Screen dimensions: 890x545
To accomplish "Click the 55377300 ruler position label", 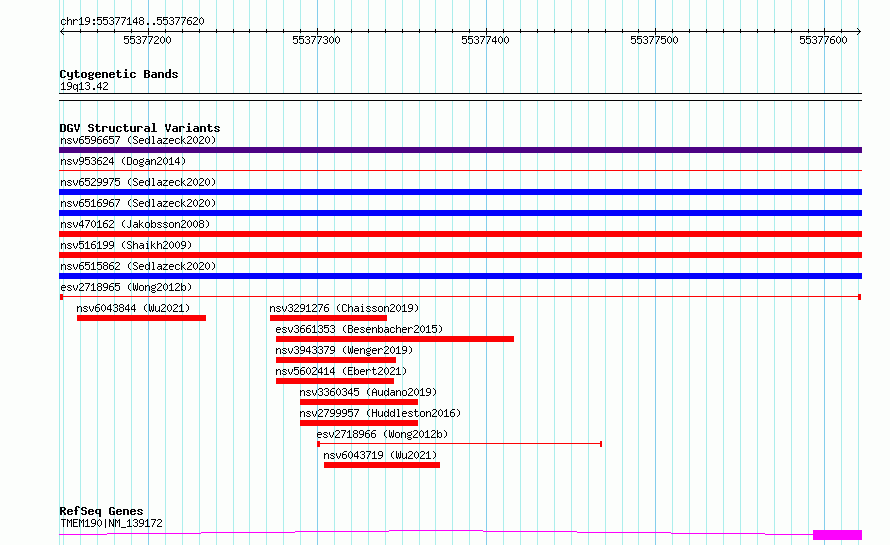I will coord(316,40).
